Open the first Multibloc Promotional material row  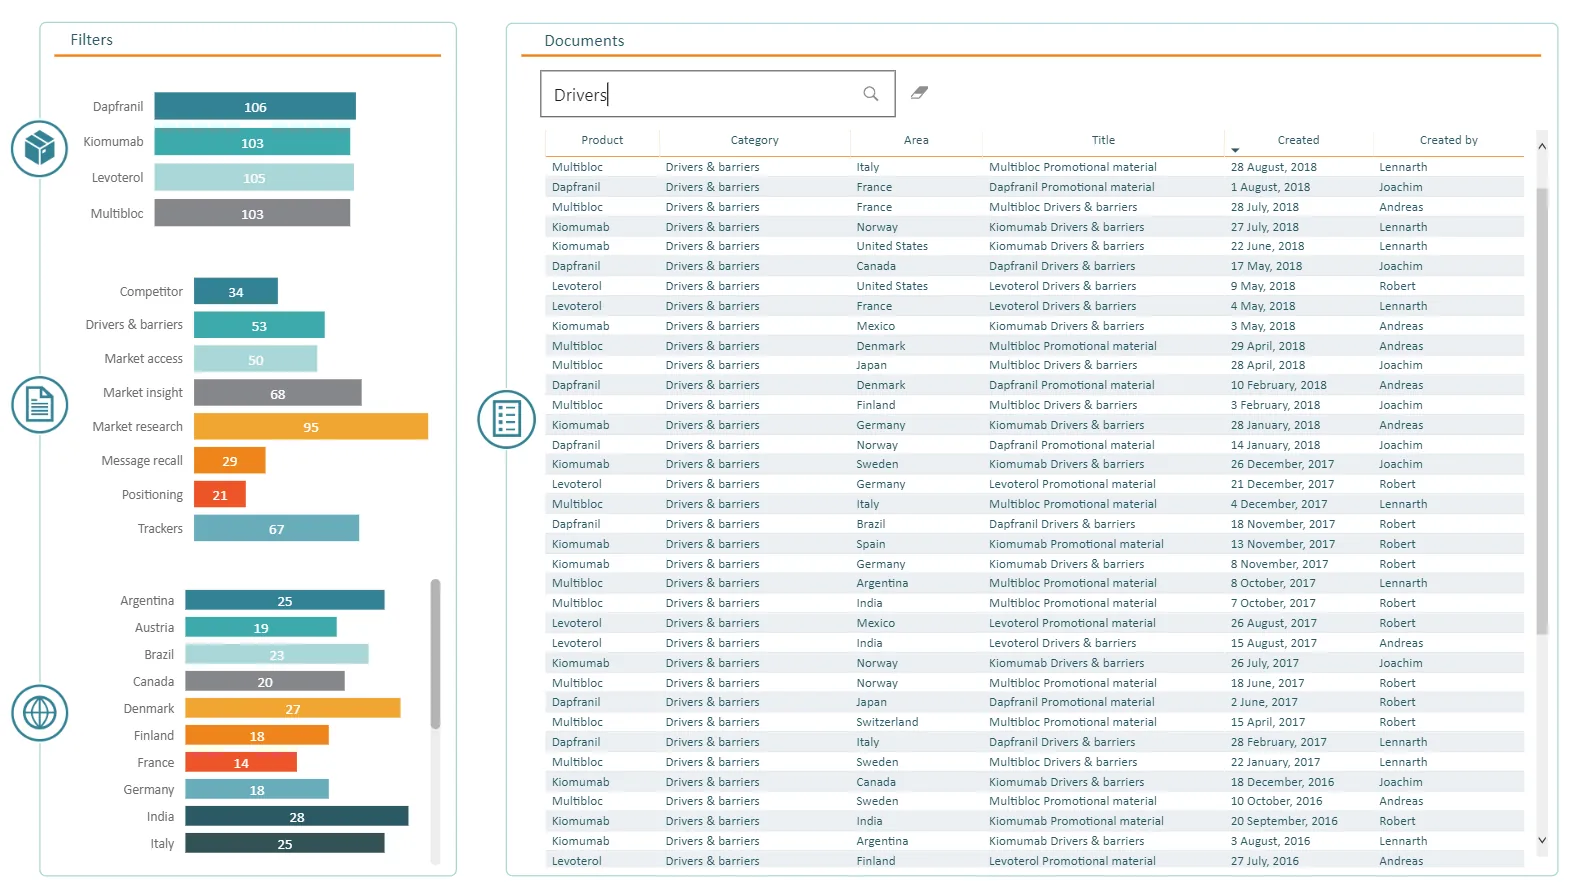[1034, 167]
